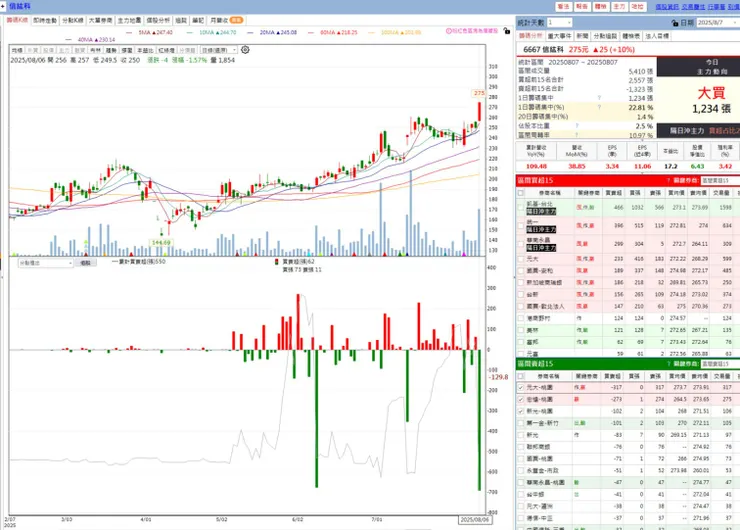Open the 體檢表 tab in the right panel

[631, 36]
